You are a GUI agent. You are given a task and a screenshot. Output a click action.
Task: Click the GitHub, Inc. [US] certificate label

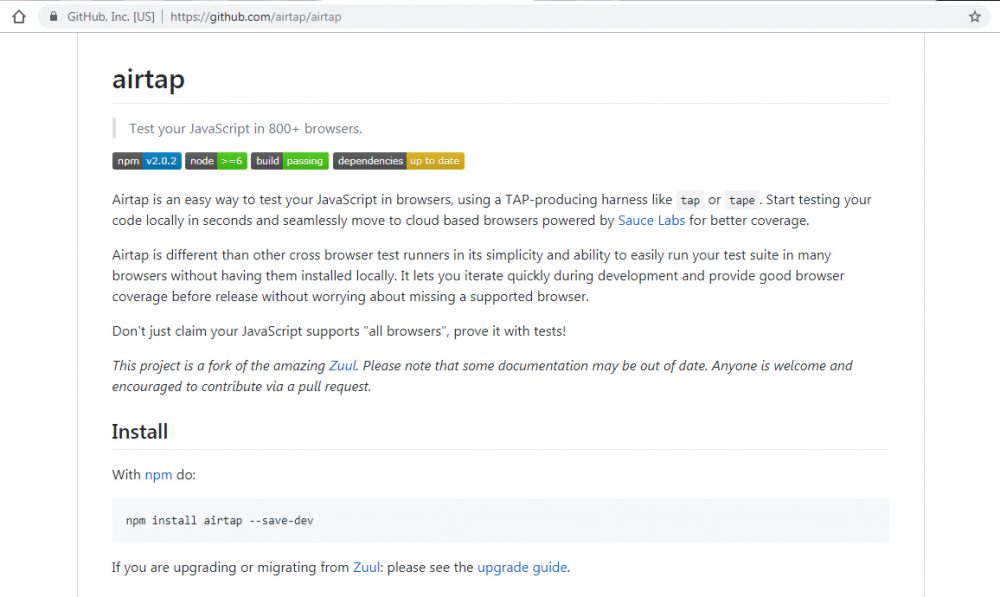coord(110,17)
